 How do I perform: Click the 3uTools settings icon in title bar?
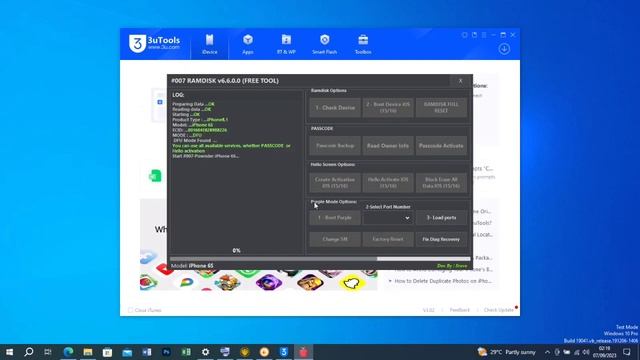pos(464,35)
